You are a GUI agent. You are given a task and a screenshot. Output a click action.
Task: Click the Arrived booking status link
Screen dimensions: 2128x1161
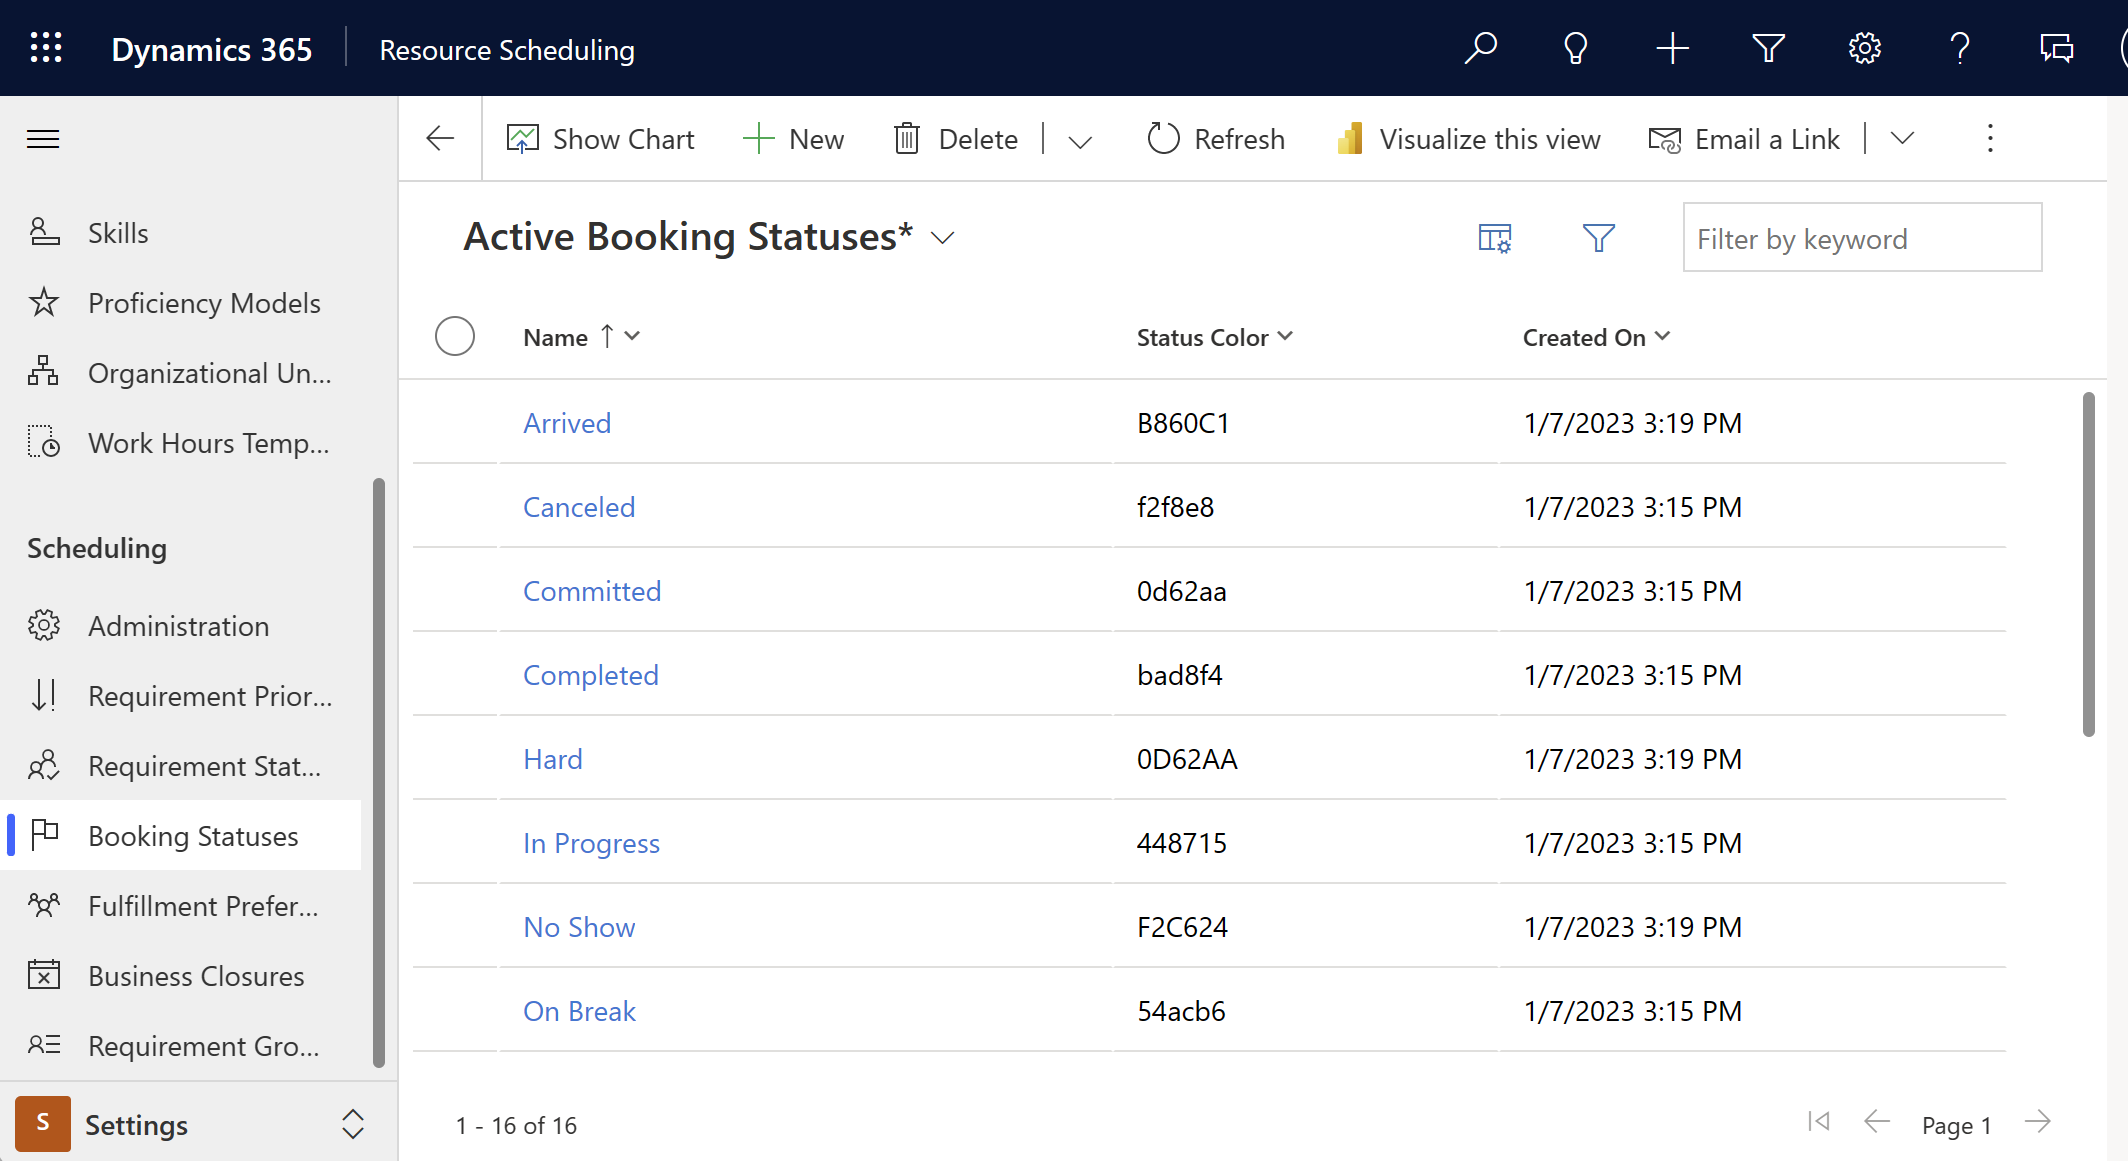click(566, 422)
